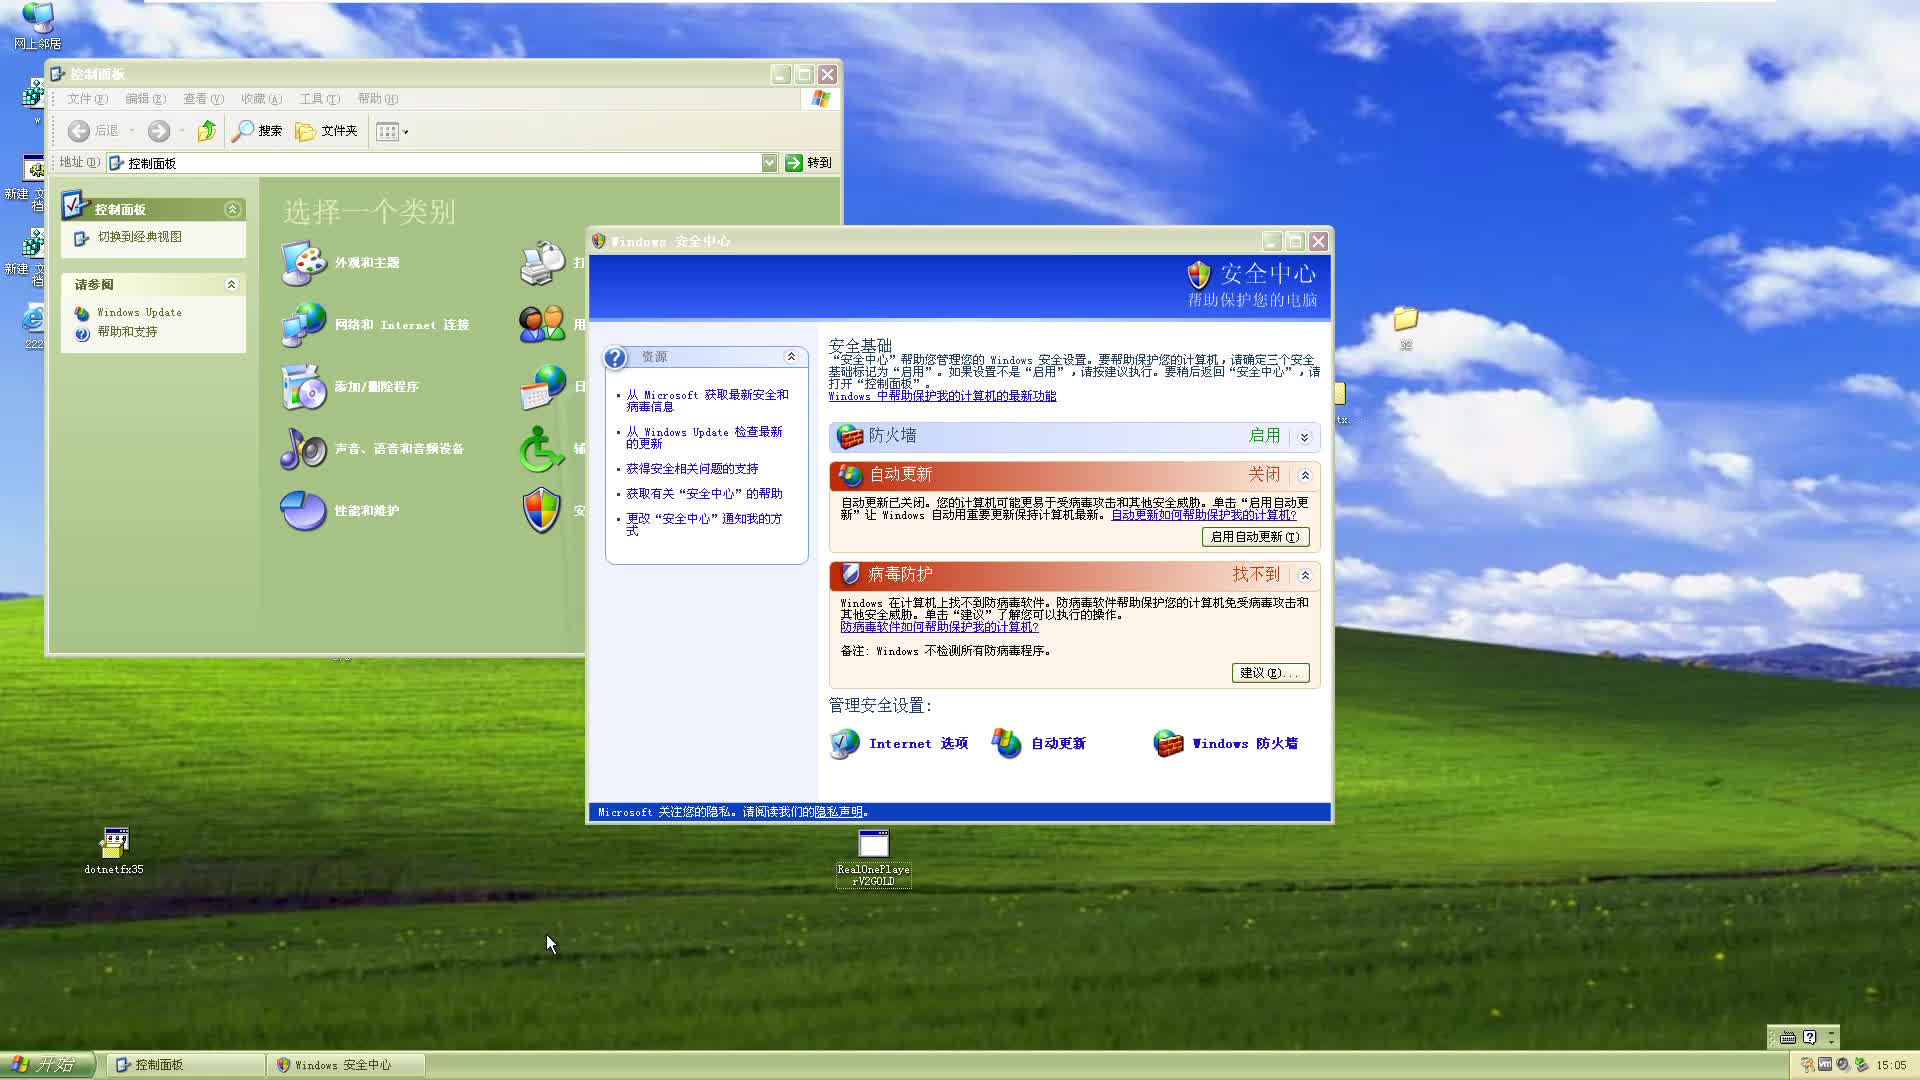This screenshot has height=1080, width=1920.
Task: Expand the 防火墙 section chevron
Action: pyautogui.click(x=1304, y=437)
